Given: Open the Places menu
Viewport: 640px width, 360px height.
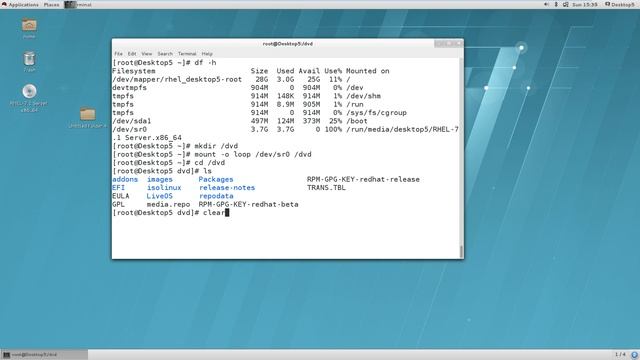Looking at the screenshot, I should click(x=51, y=4).
